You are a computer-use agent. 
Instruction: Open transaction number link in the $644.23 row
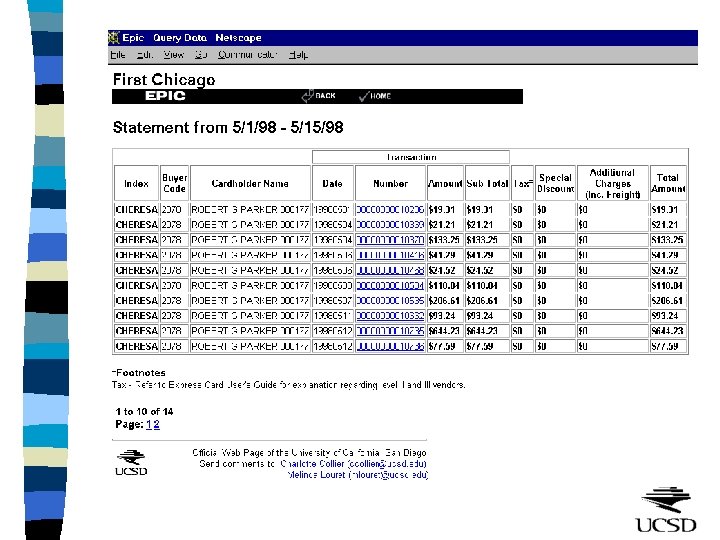390,331
